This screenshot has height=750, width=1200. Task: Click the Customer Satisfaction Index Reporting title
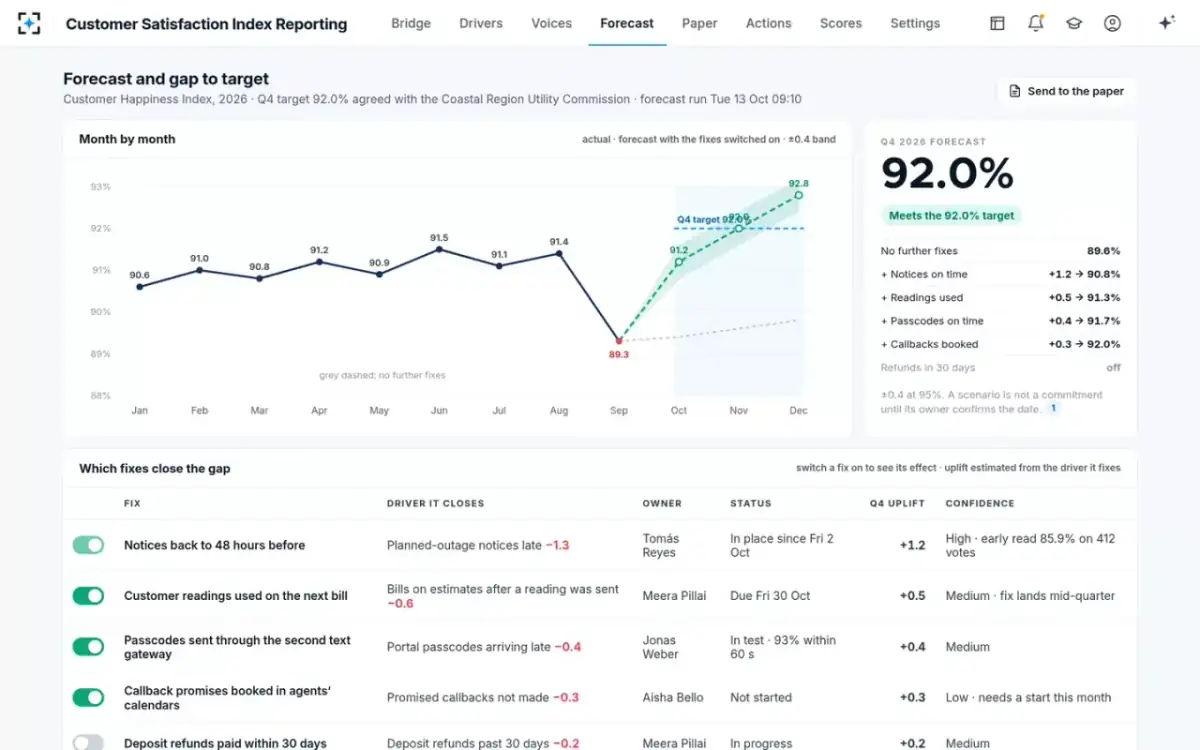click(207, 24)
